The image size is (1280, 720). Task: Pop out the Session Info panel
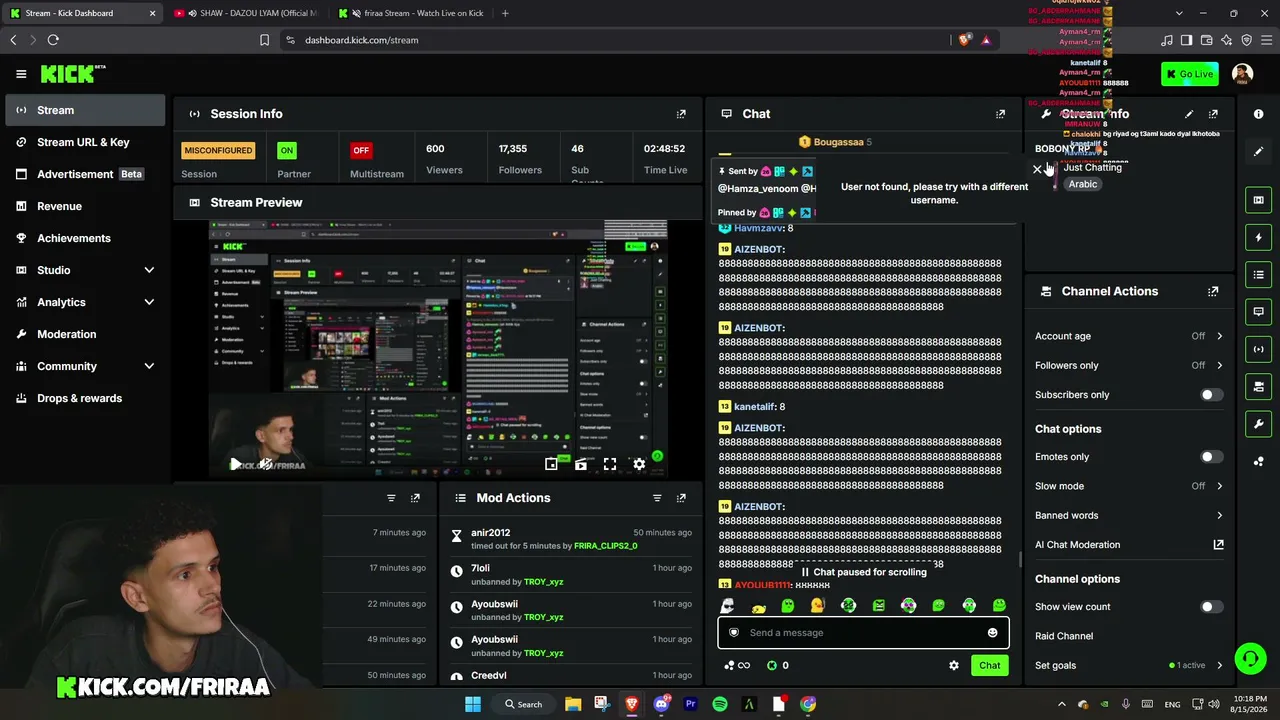681,114
